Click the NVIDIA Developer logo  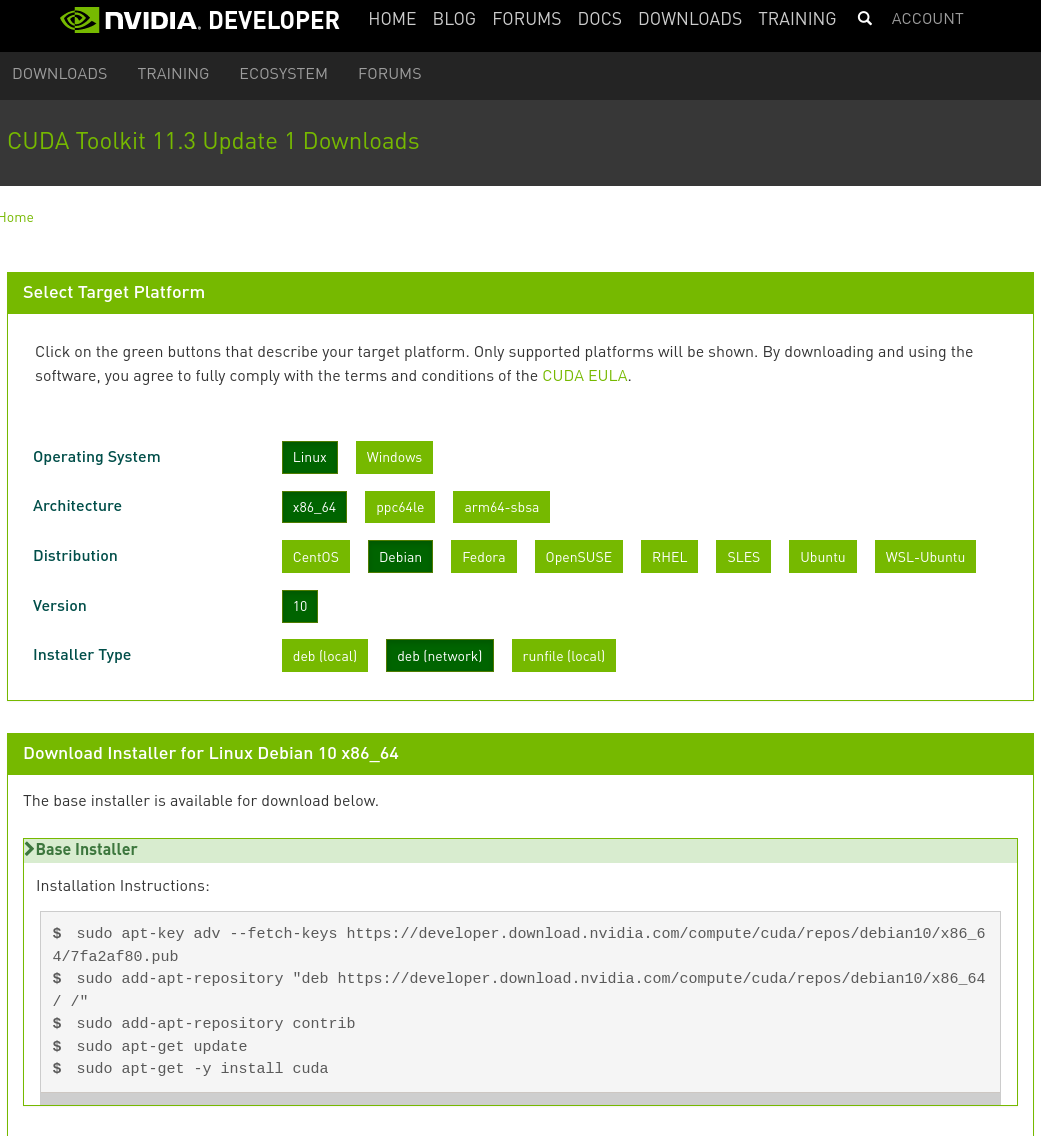(200, 20)
